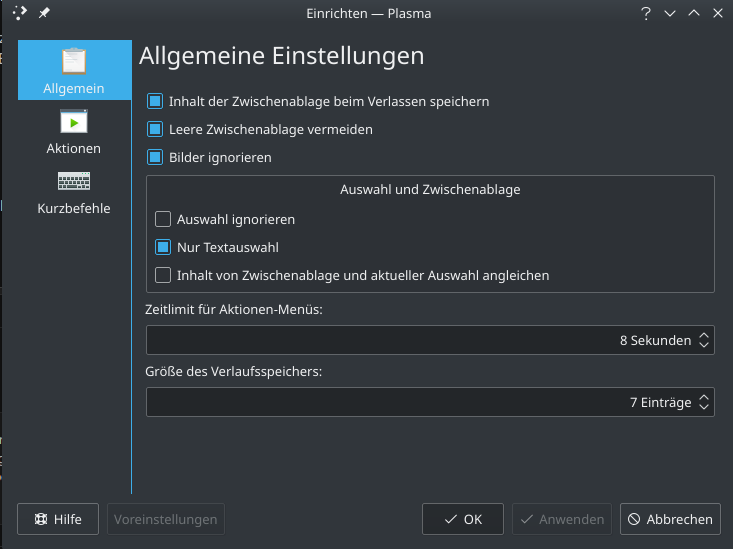733x549 pixels.
Task: Increase the Zeitlimit seconds with up arrow
Action: [x=704, y=335]
